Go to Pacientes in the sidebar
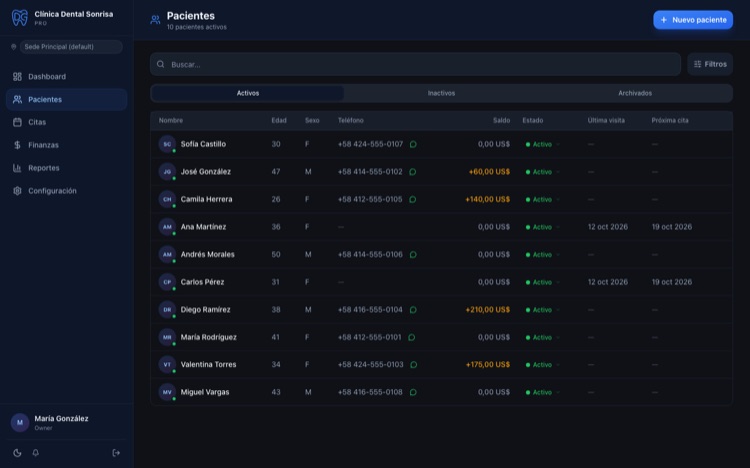750x468 pixels. [66, 100]
